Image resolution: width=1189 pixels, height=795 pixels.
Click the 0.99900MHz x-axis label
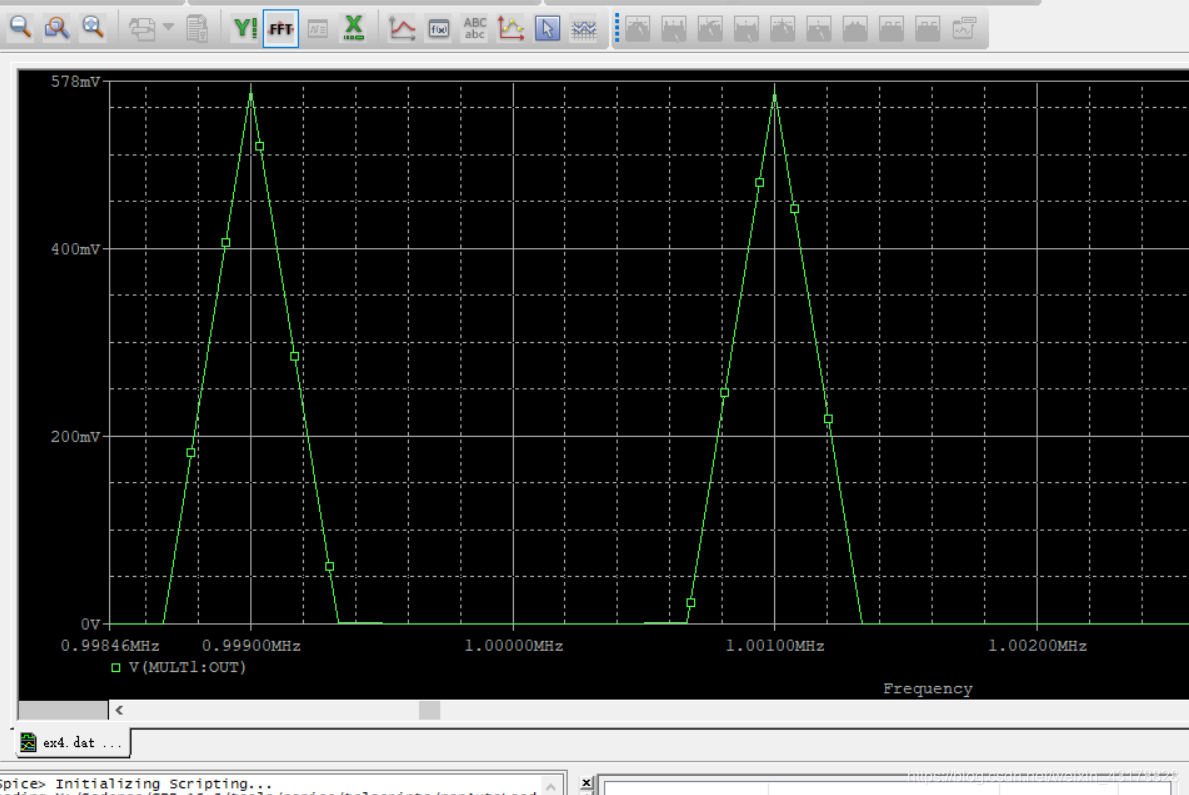251,646
